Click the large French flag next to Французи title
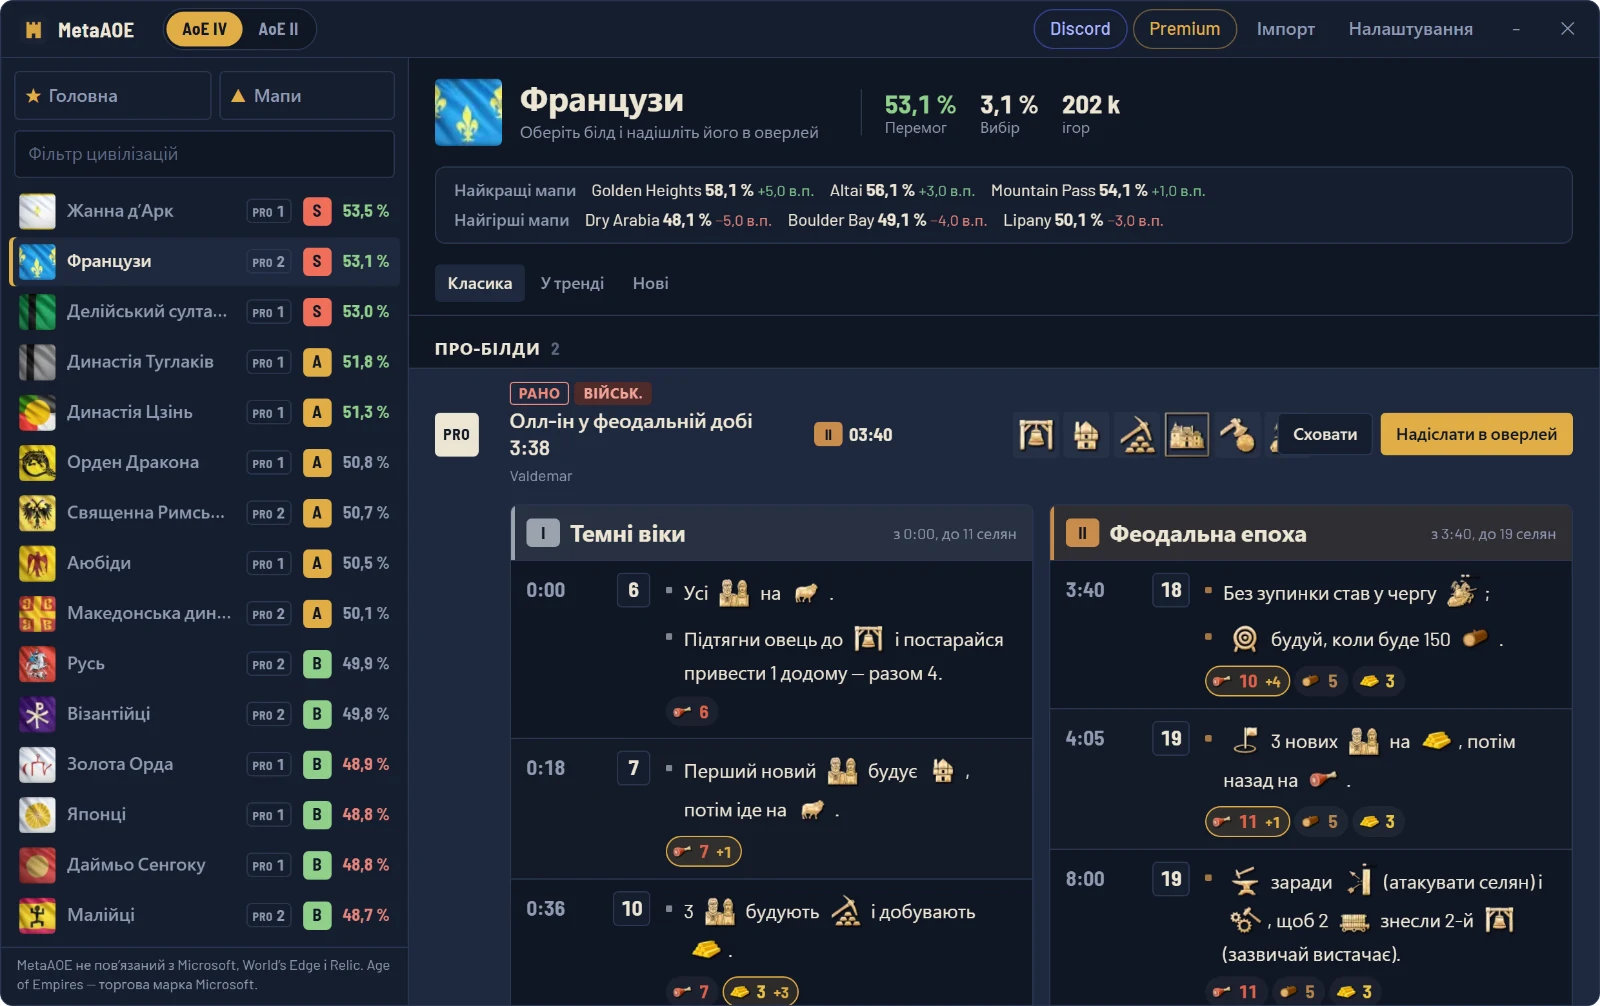The width and height of the screenshot is (1600, 1006). [x=468, y=112]
